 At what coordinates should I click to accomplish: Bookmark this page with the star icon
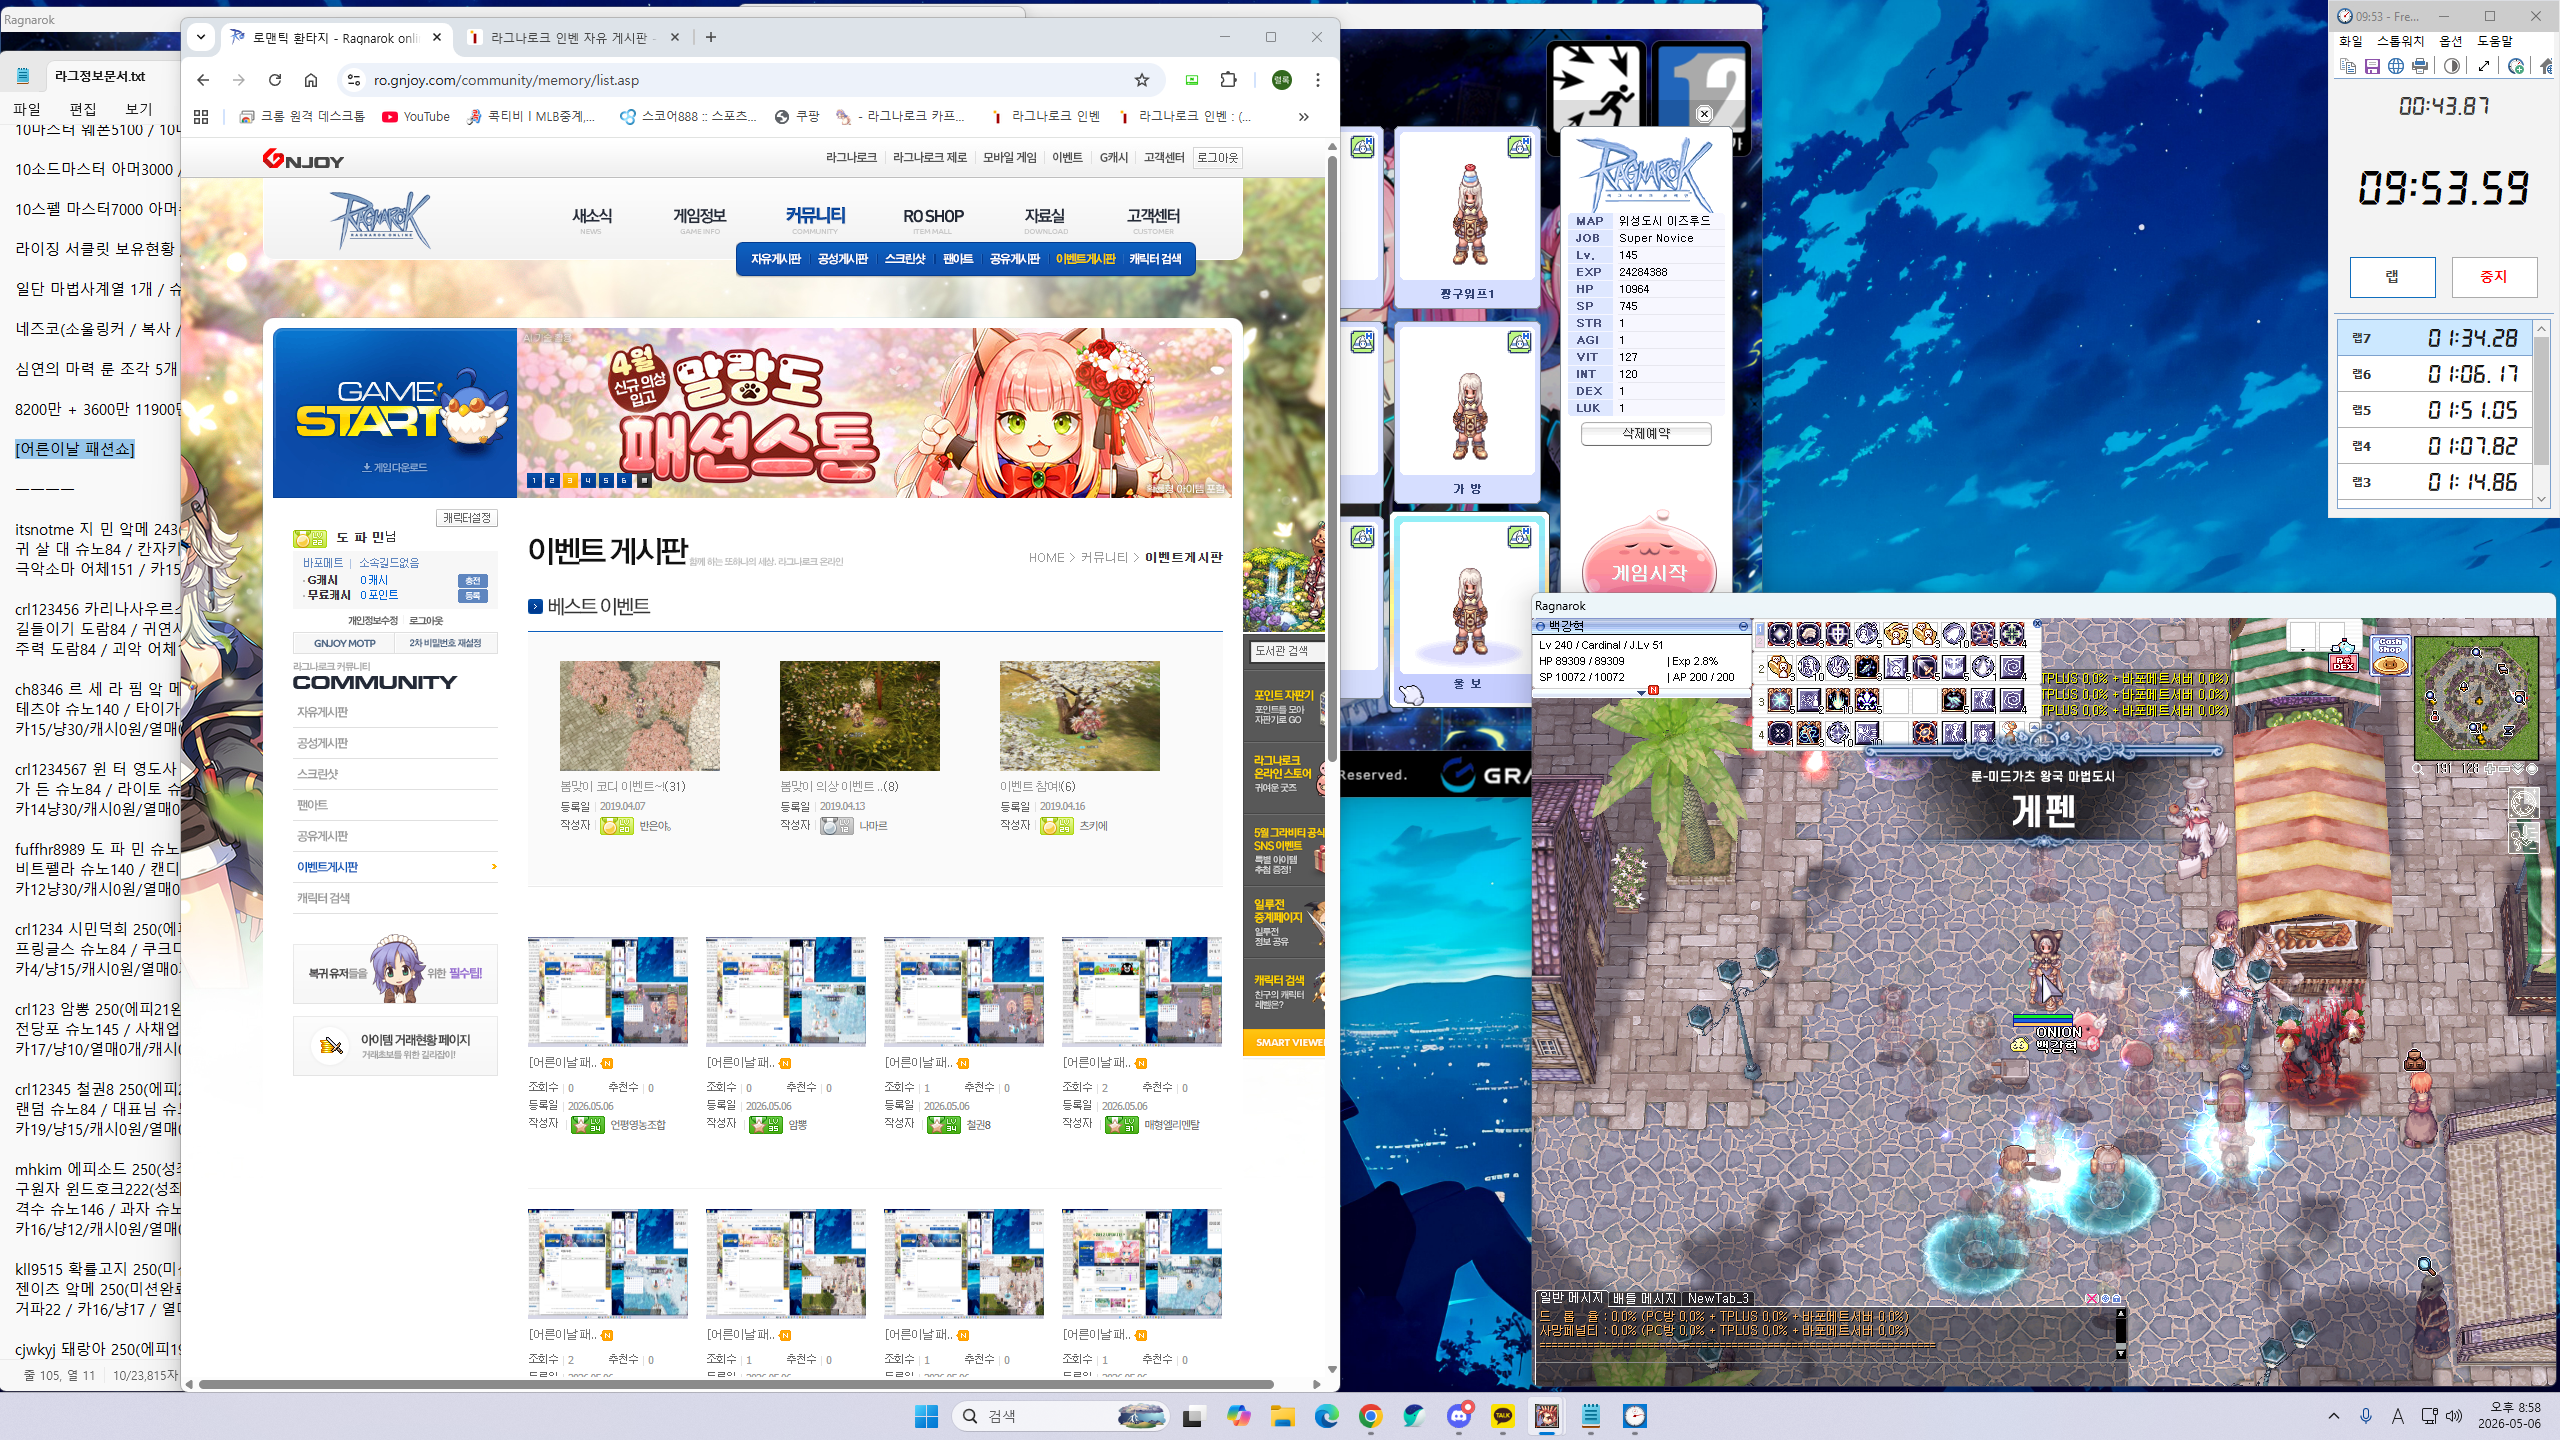[1142, 80]
